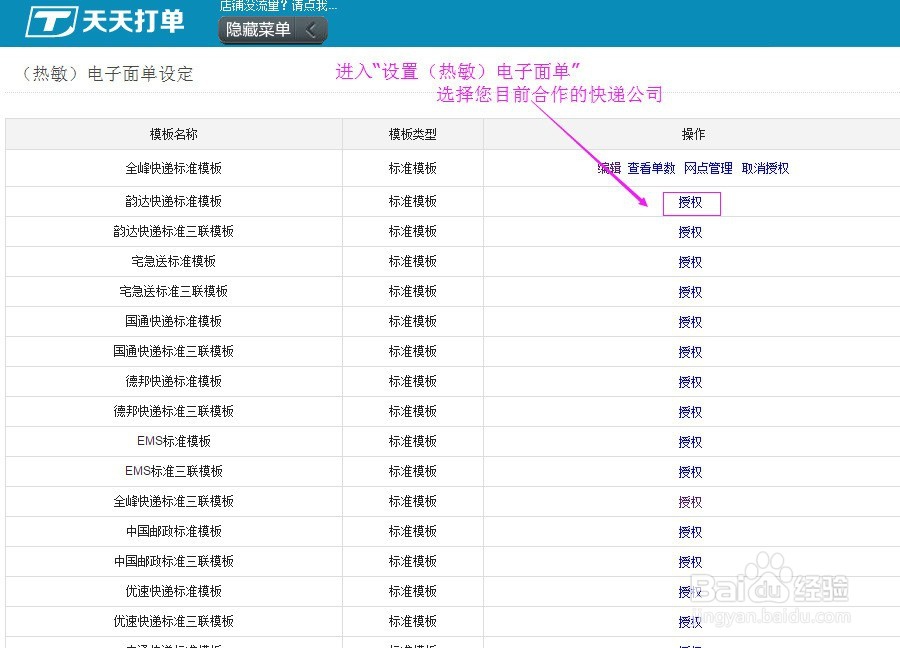This screenshot has width=900, height=648.
Task: Select the 中国邮政标准模板 row name
Action: click(x=173, y=531)
